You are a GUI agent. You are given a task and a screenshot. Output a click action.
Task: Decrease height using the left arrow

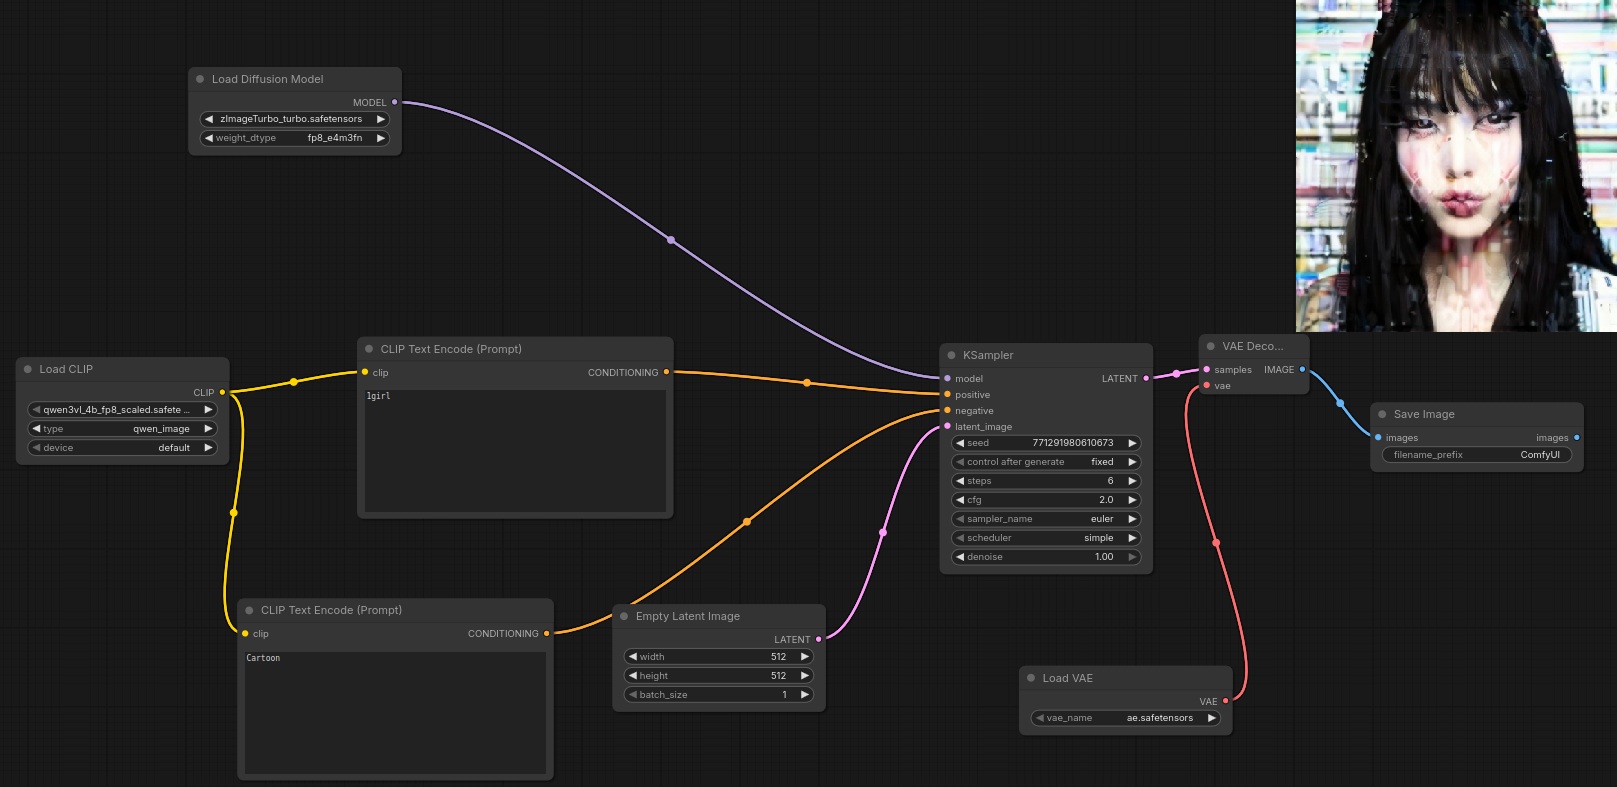(x=633, y=676)
